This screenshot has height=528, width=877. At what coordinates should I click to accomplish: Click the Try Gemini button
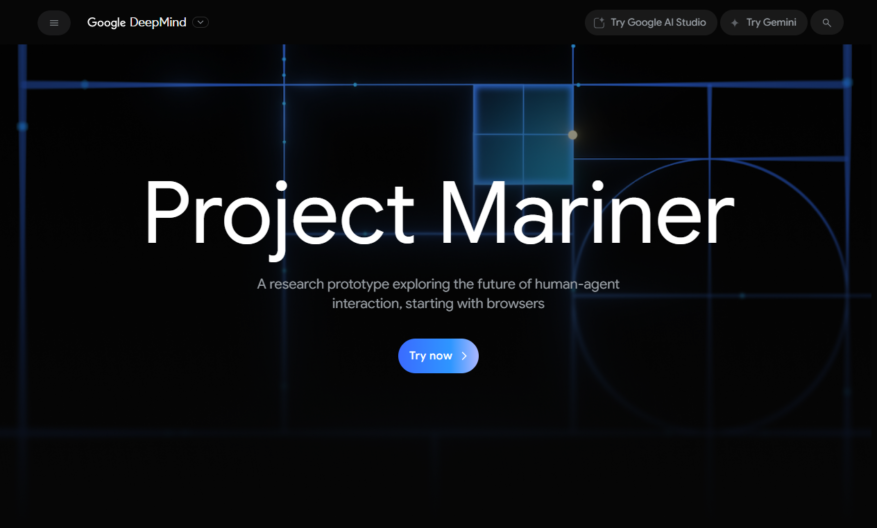click(763, 23)
